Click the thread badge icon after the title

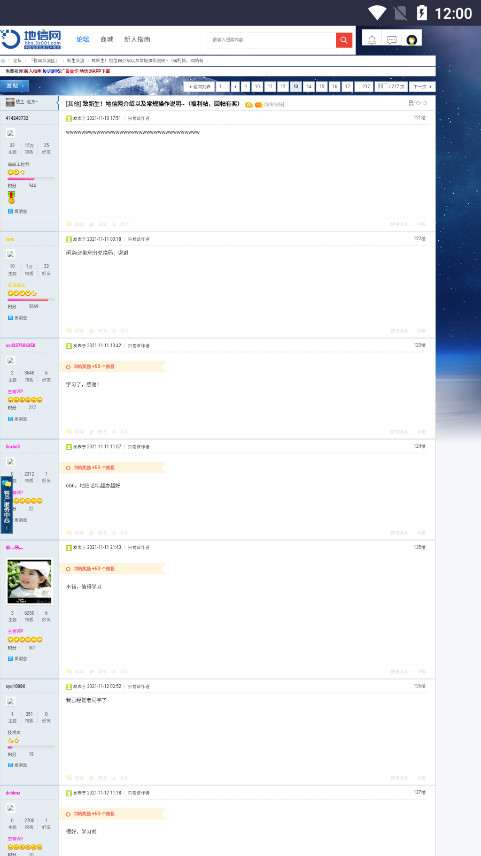[249, 104]
